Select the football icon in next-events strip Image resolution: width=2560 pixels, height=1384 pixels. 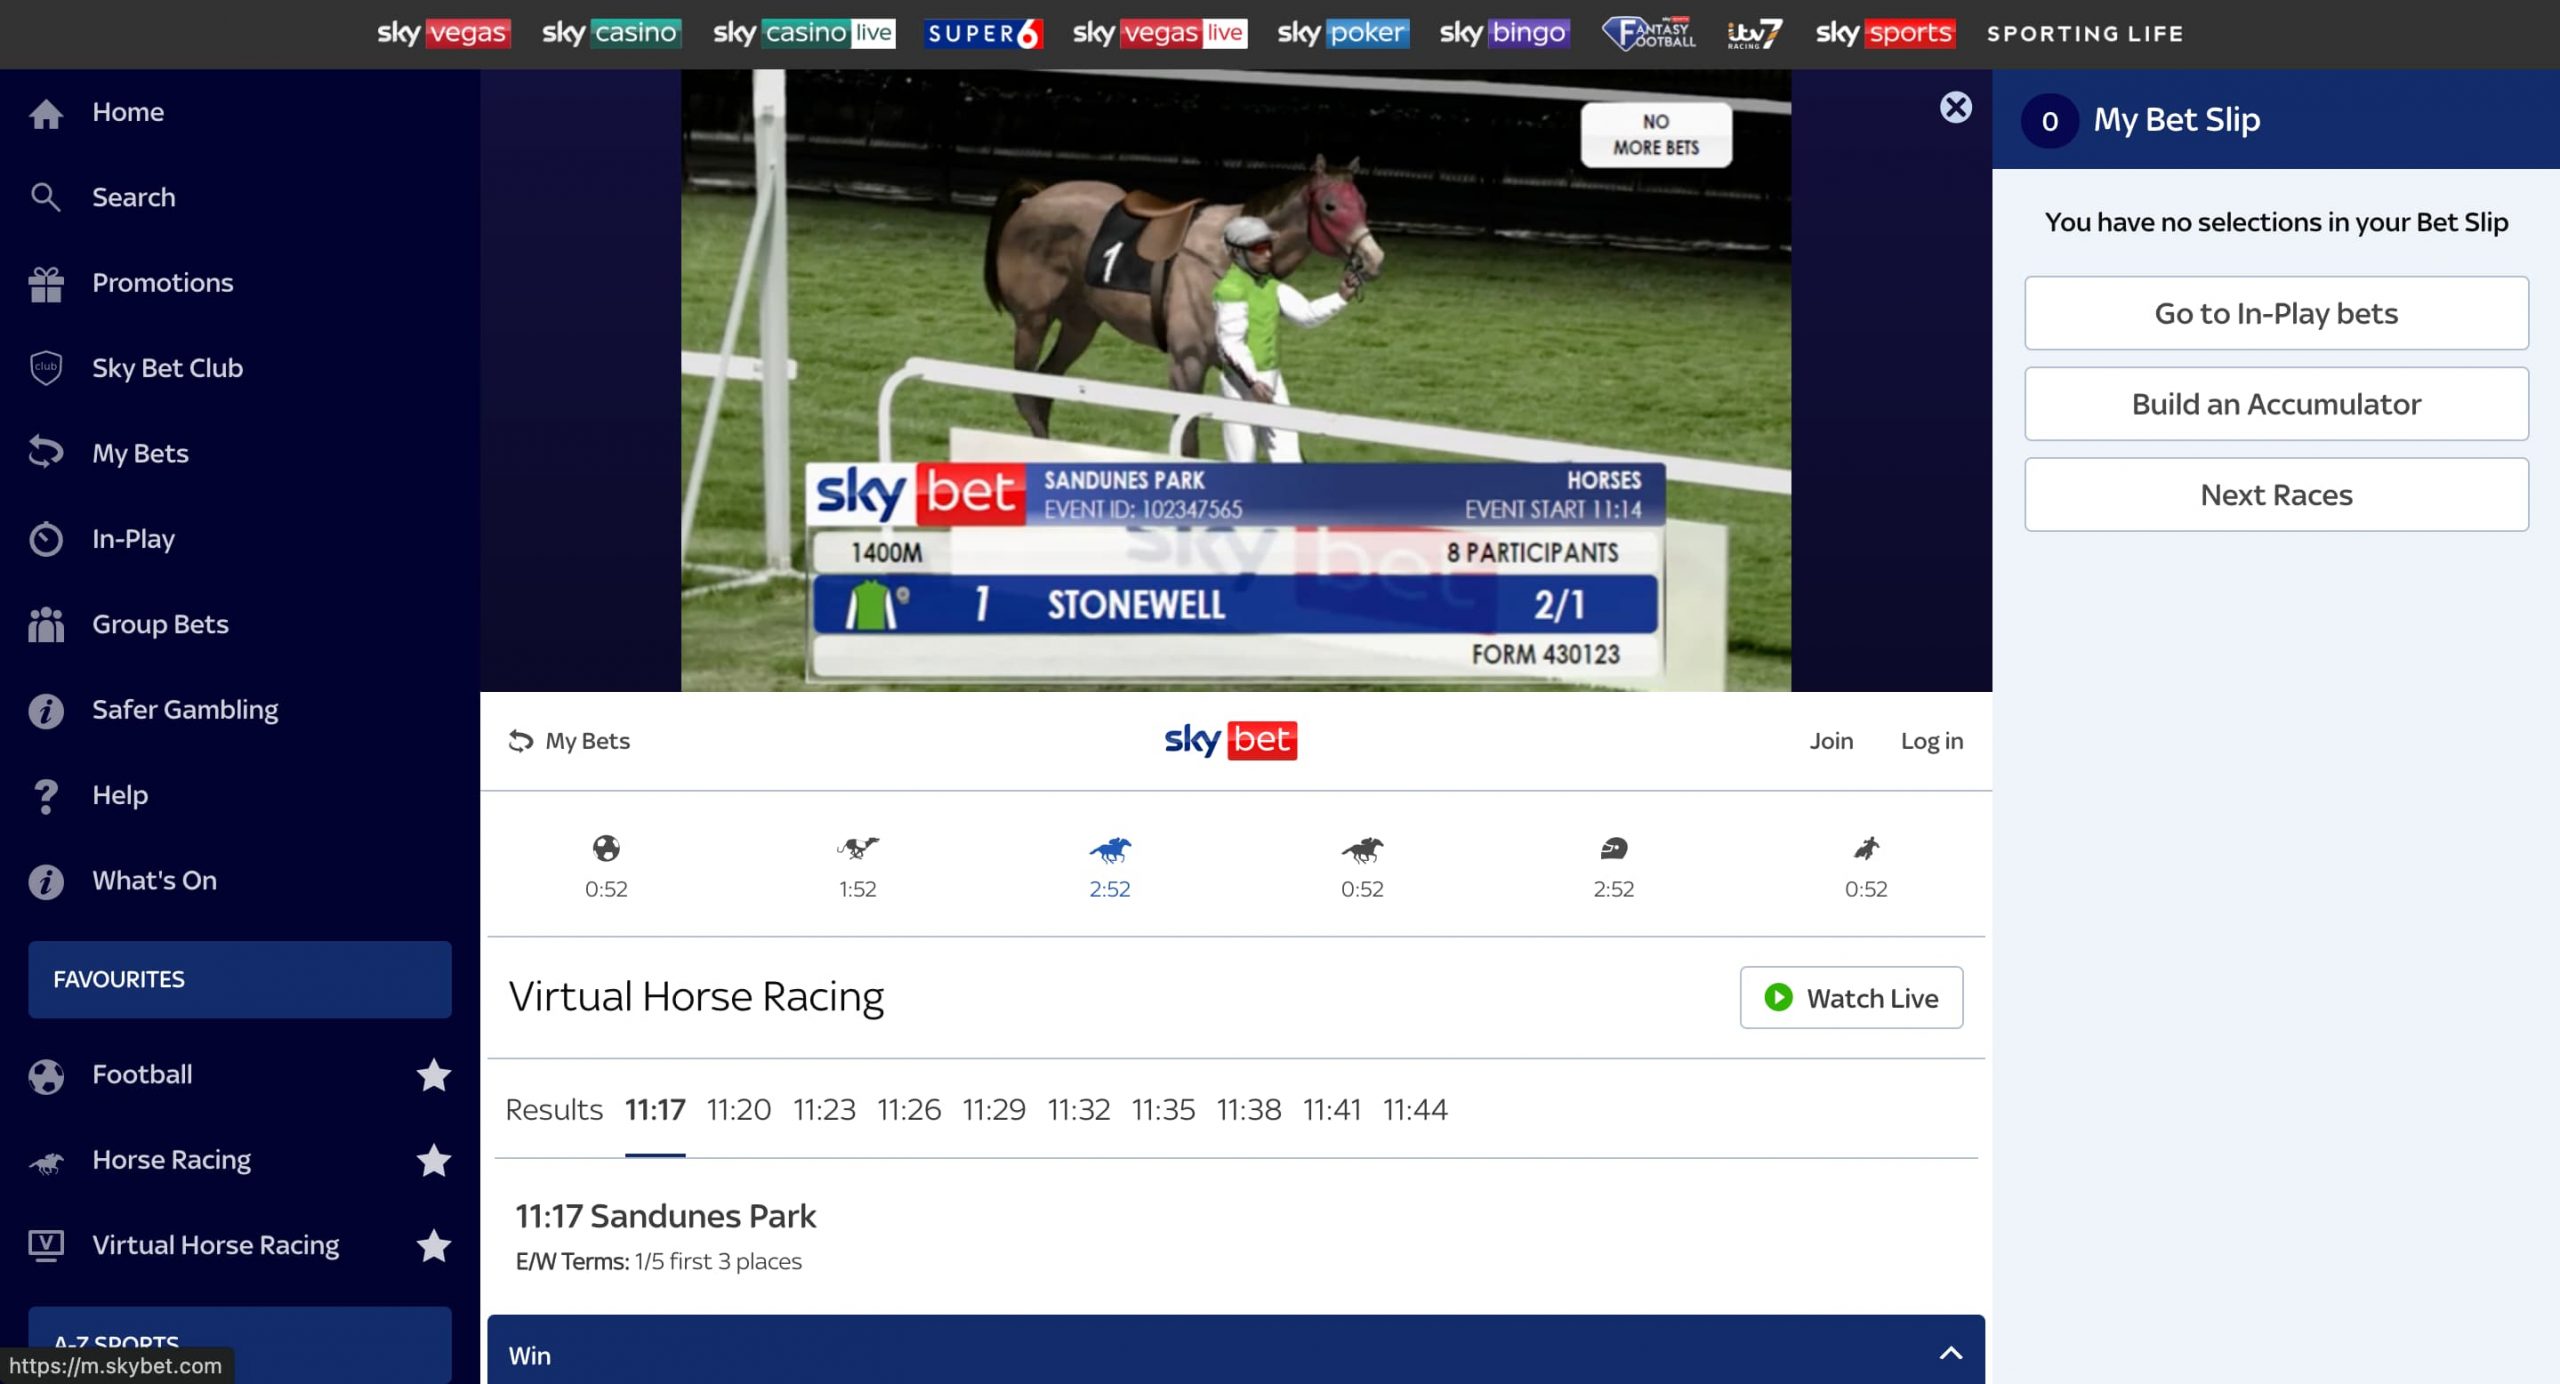pyautogui.click(x=606, y=849)
